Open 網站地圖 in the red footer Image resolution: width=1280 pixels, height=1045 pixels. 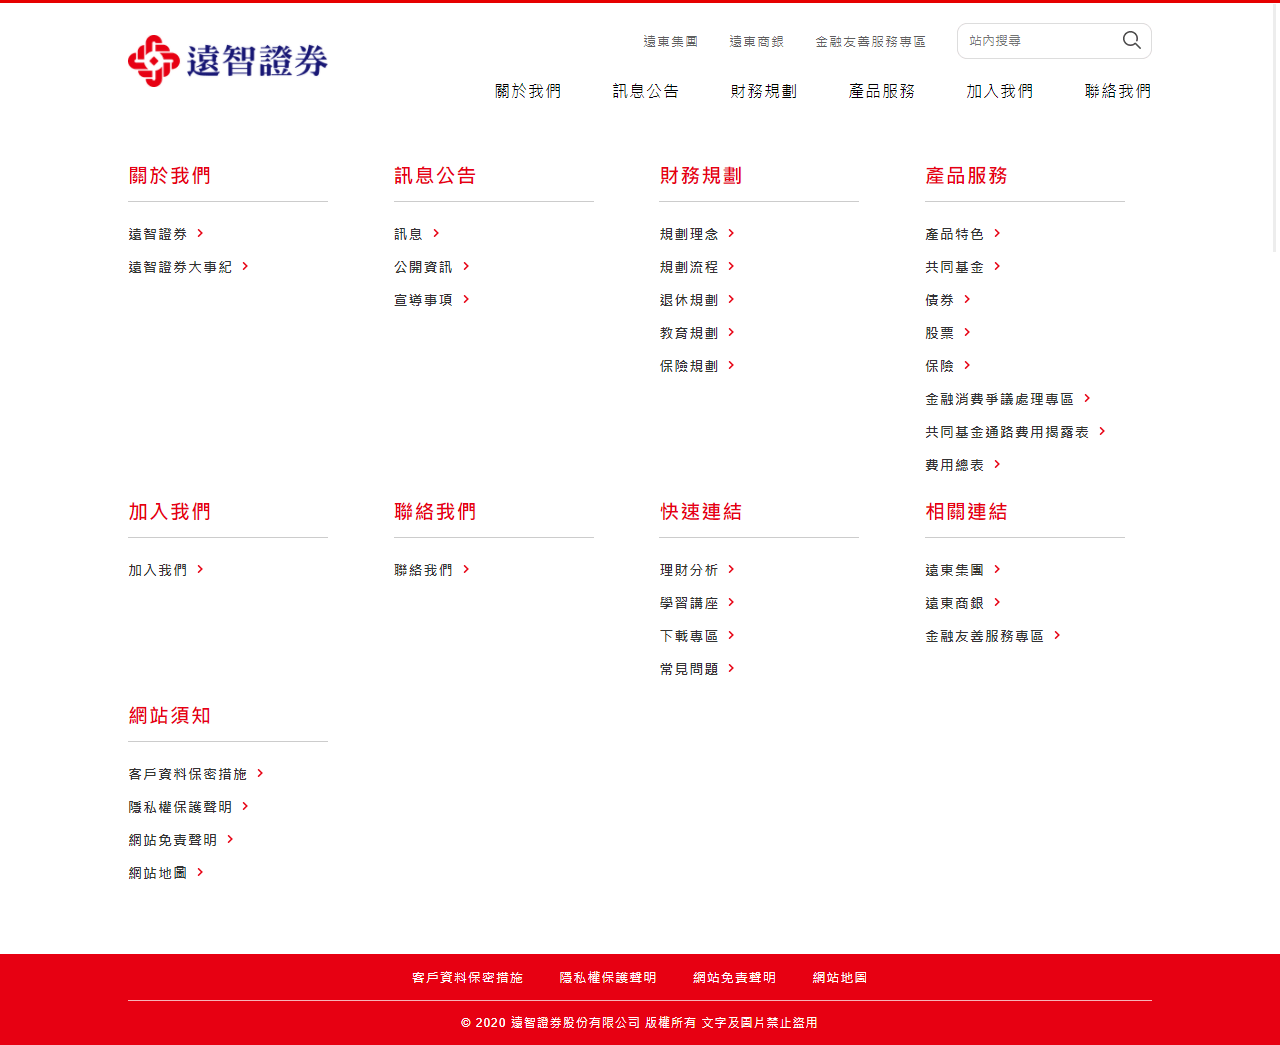[x=840, y=978]
